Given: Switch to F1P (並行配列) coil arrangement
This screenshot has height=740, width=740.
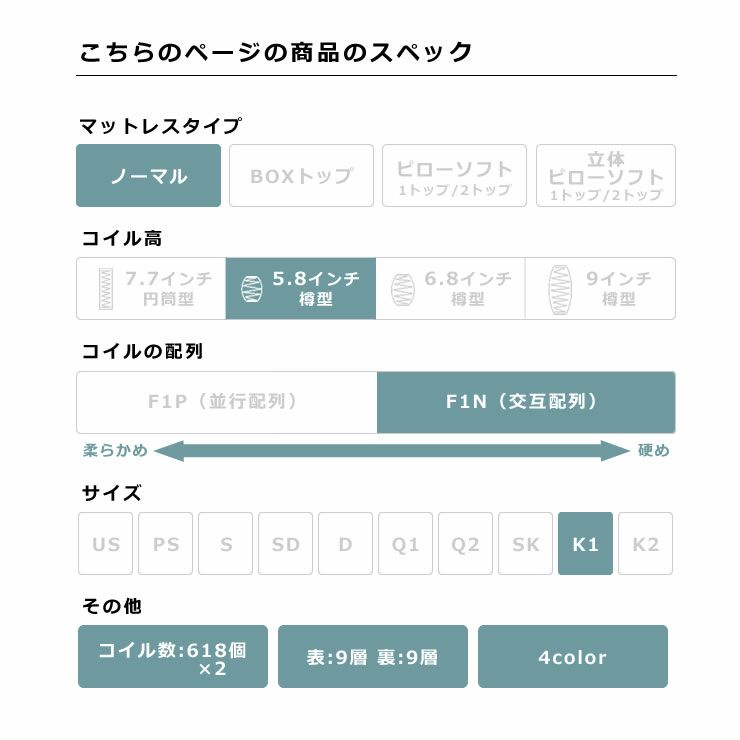Looking at the screenshot, I should pyautogui.click(x=226, y=402).
